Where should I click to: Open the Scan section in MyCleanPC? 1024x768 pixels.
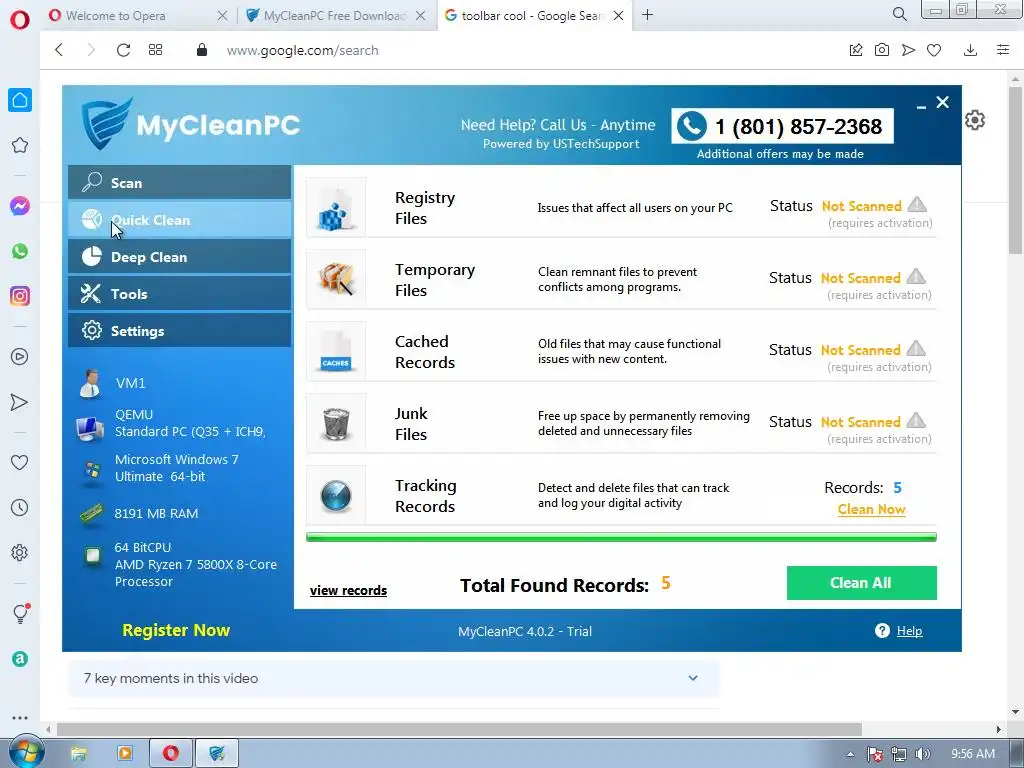tap(179, 182)
